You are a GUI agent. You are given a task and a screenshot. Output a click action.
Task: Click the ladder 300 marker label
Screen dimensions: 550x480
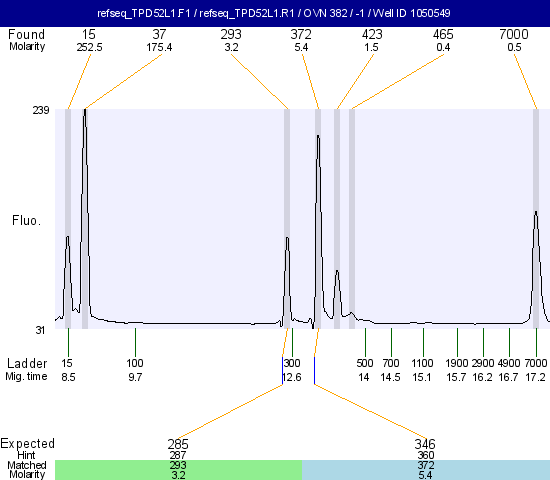292,363
